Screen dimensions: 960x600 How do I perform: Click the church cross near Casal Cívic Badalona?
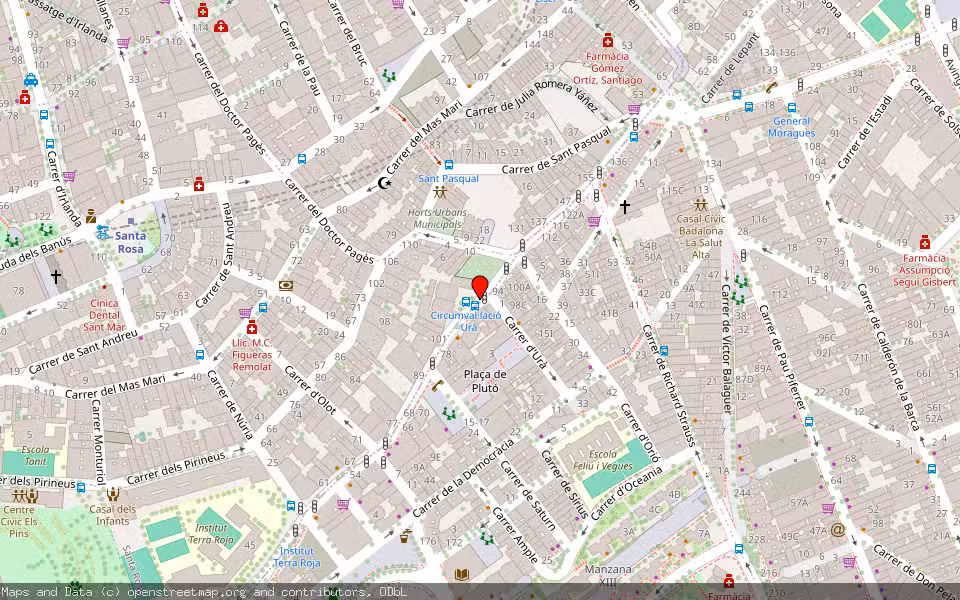tap(624, 207)
